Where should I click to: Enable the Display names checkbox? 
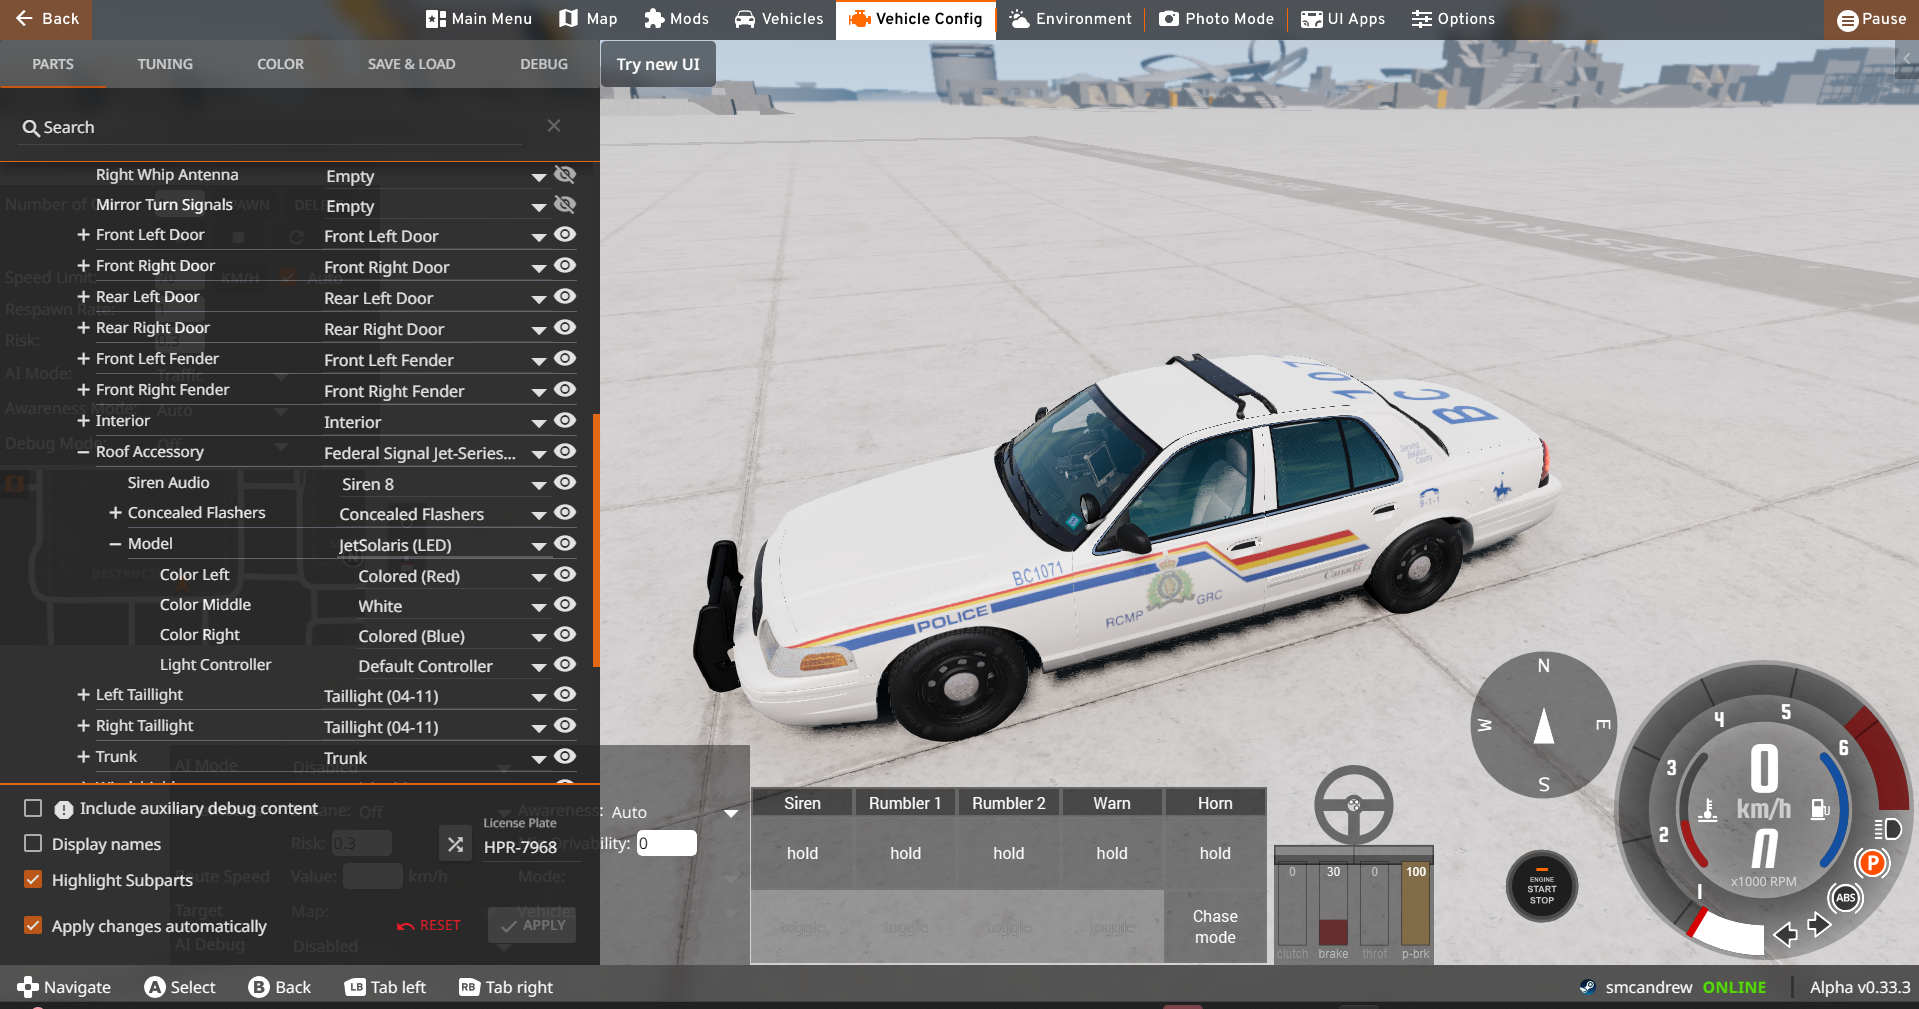coord(33,843)
